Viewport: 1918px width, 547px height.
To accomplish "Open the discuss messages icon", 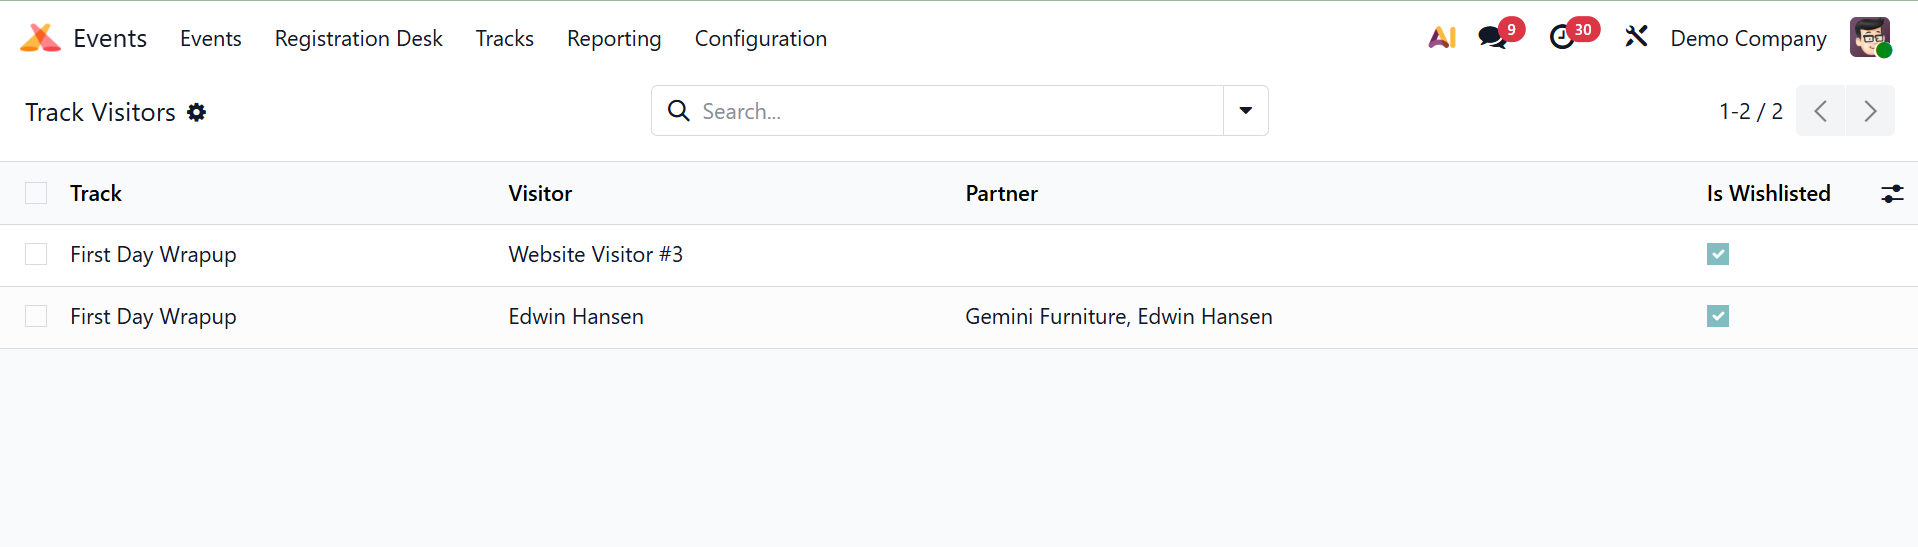I will pyautogui.click(x=1492, y=38).
